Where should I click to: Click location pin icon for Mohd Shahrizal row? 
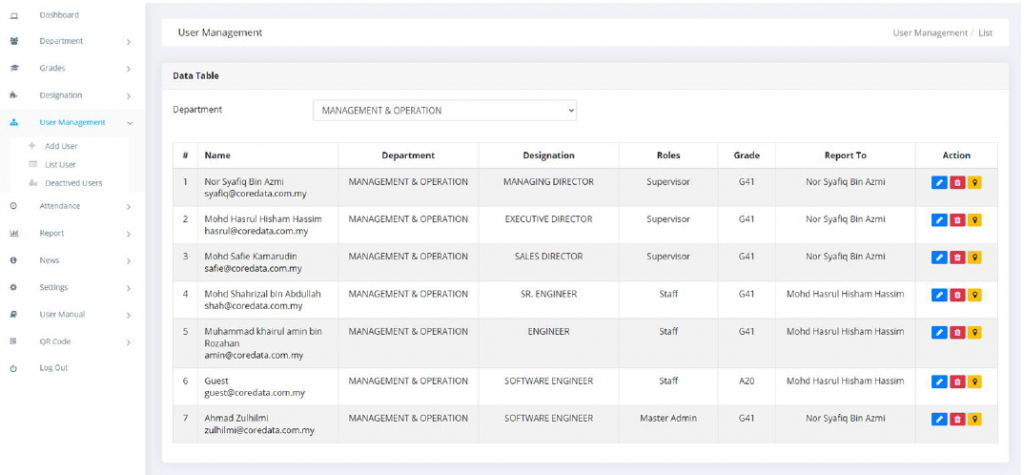click(974, 295)
